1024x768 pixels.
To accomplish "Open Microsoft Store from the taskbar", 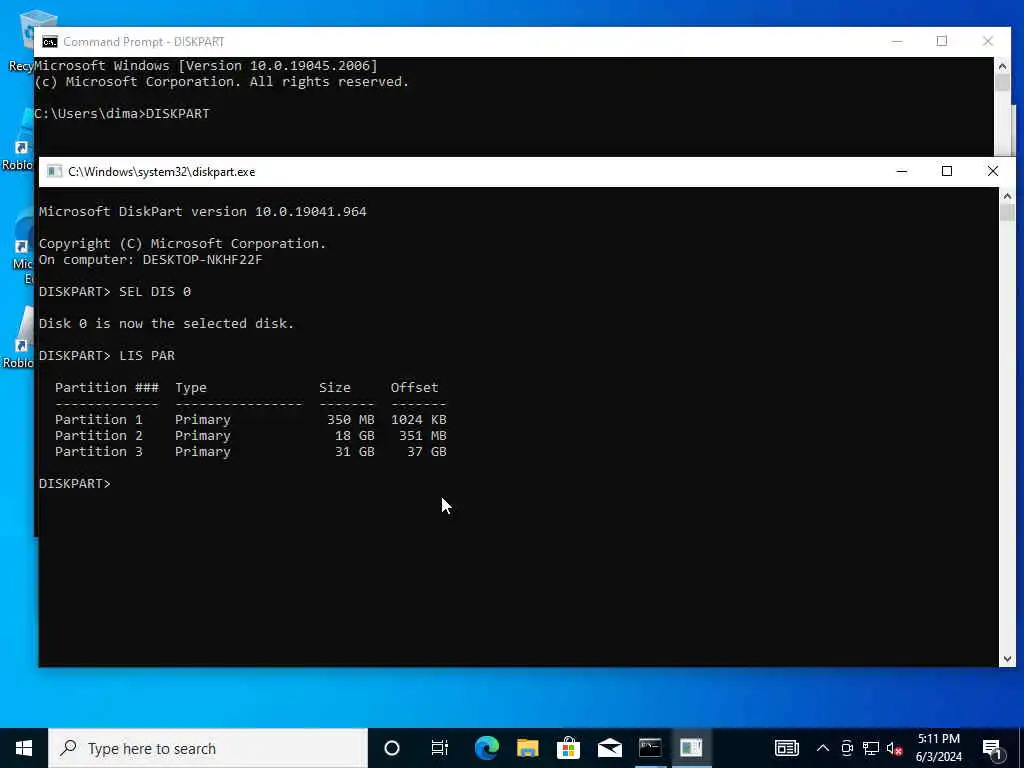I will (x=569, y=748).
